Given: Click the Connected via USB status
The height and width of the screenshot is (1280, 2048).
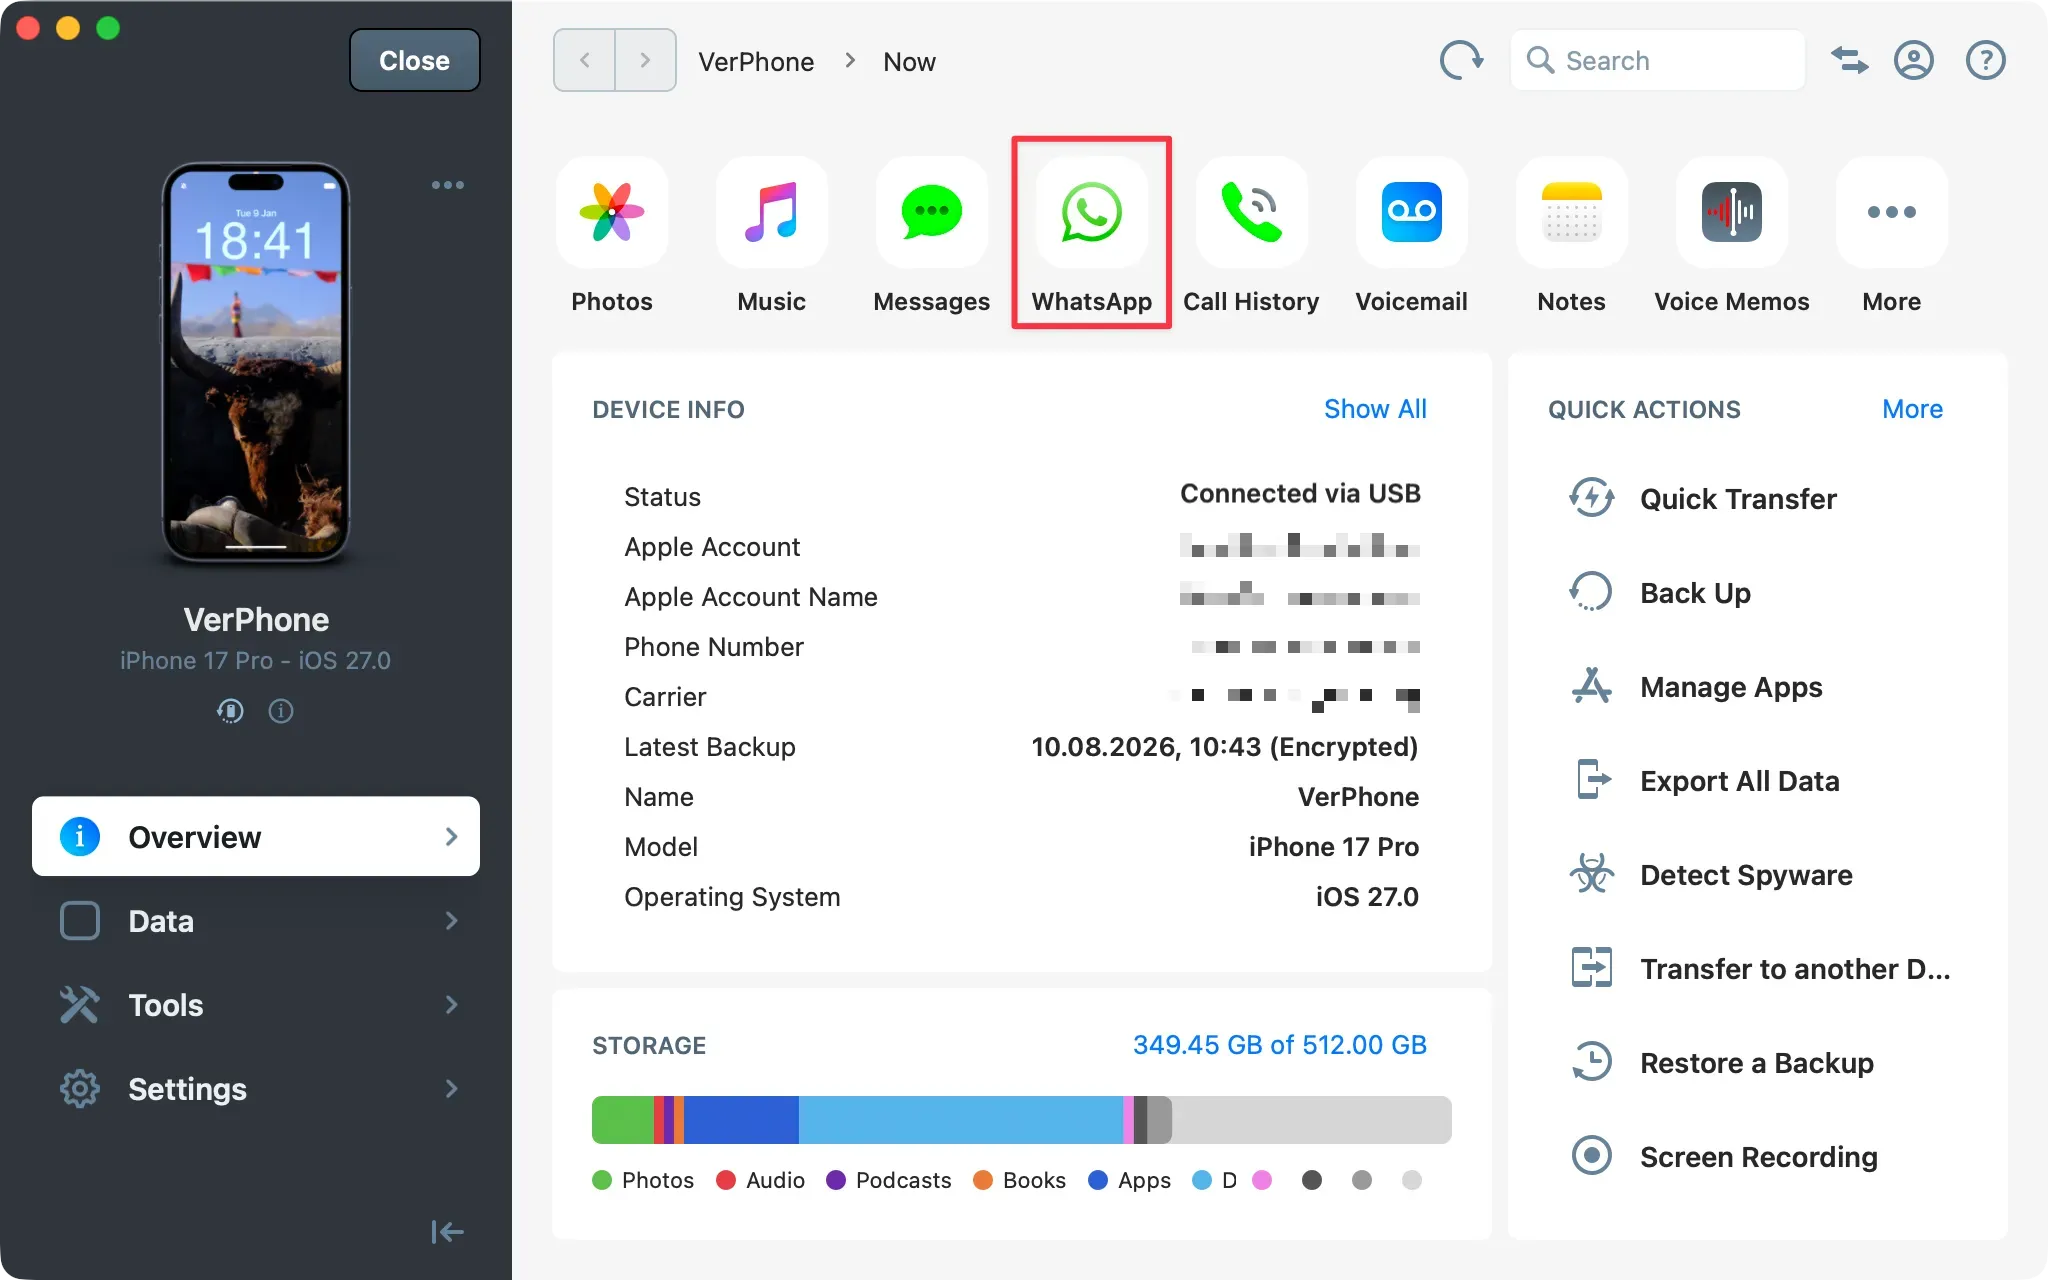Looking at the screenshot, I should 1300,494.
